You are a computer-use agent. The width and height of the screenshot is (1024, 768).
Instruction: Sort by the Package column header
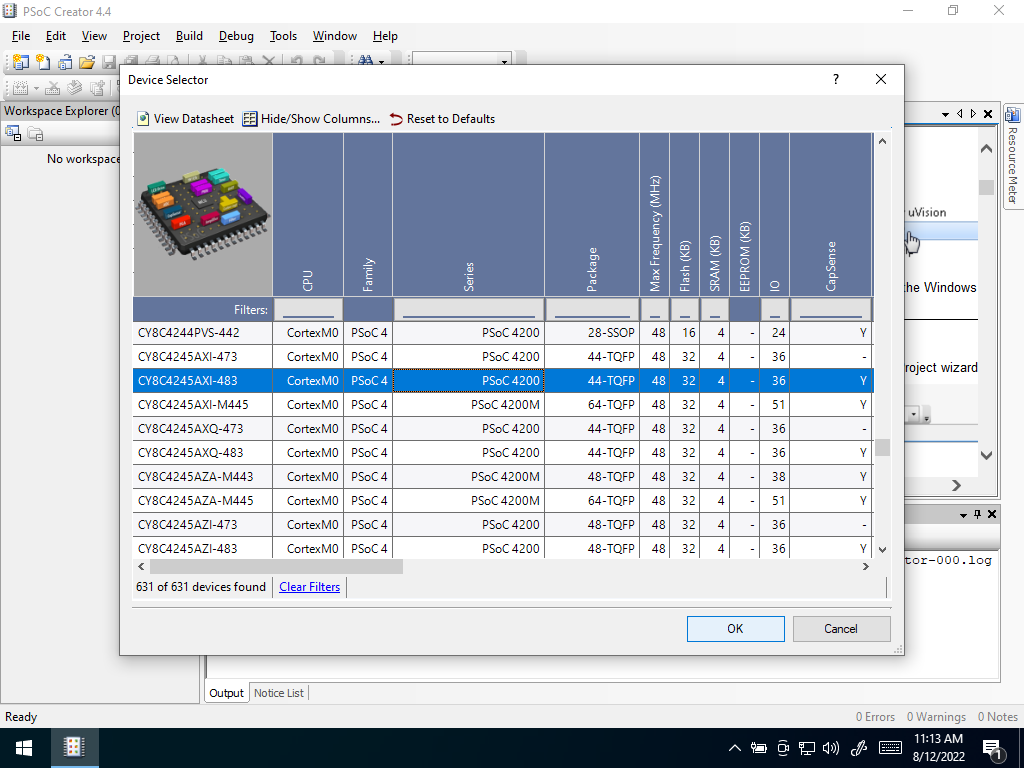point(592,214)
